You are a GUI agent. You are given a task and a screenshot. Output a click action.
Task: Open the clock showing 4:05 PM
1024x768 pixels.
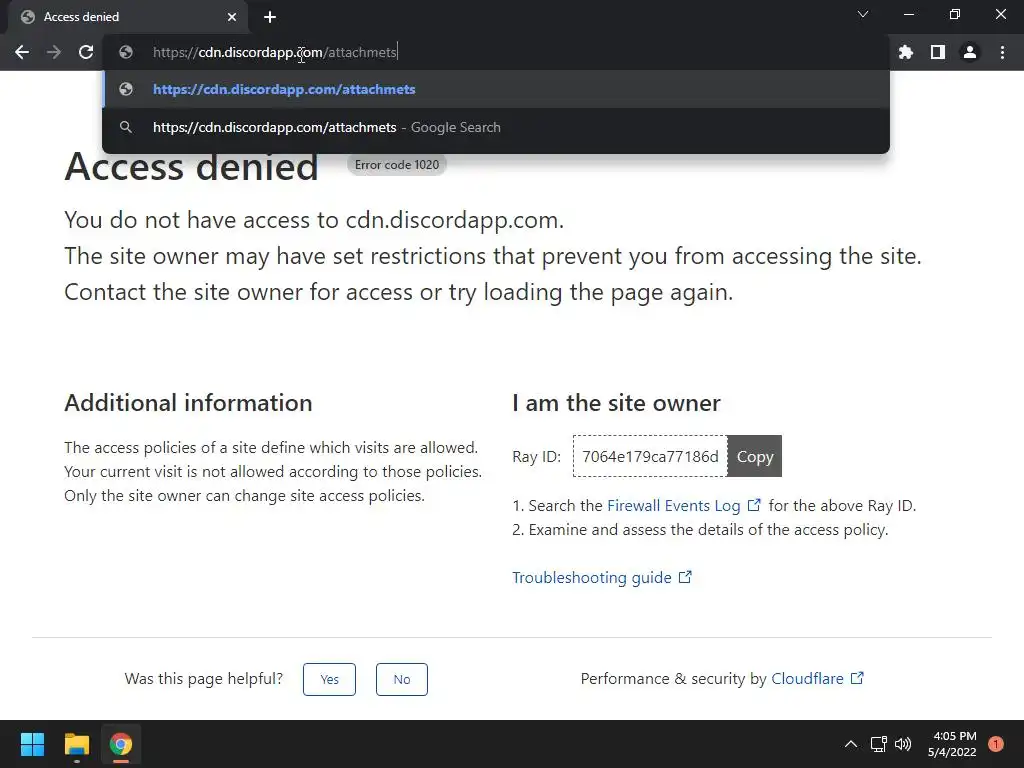click(952, 744)
